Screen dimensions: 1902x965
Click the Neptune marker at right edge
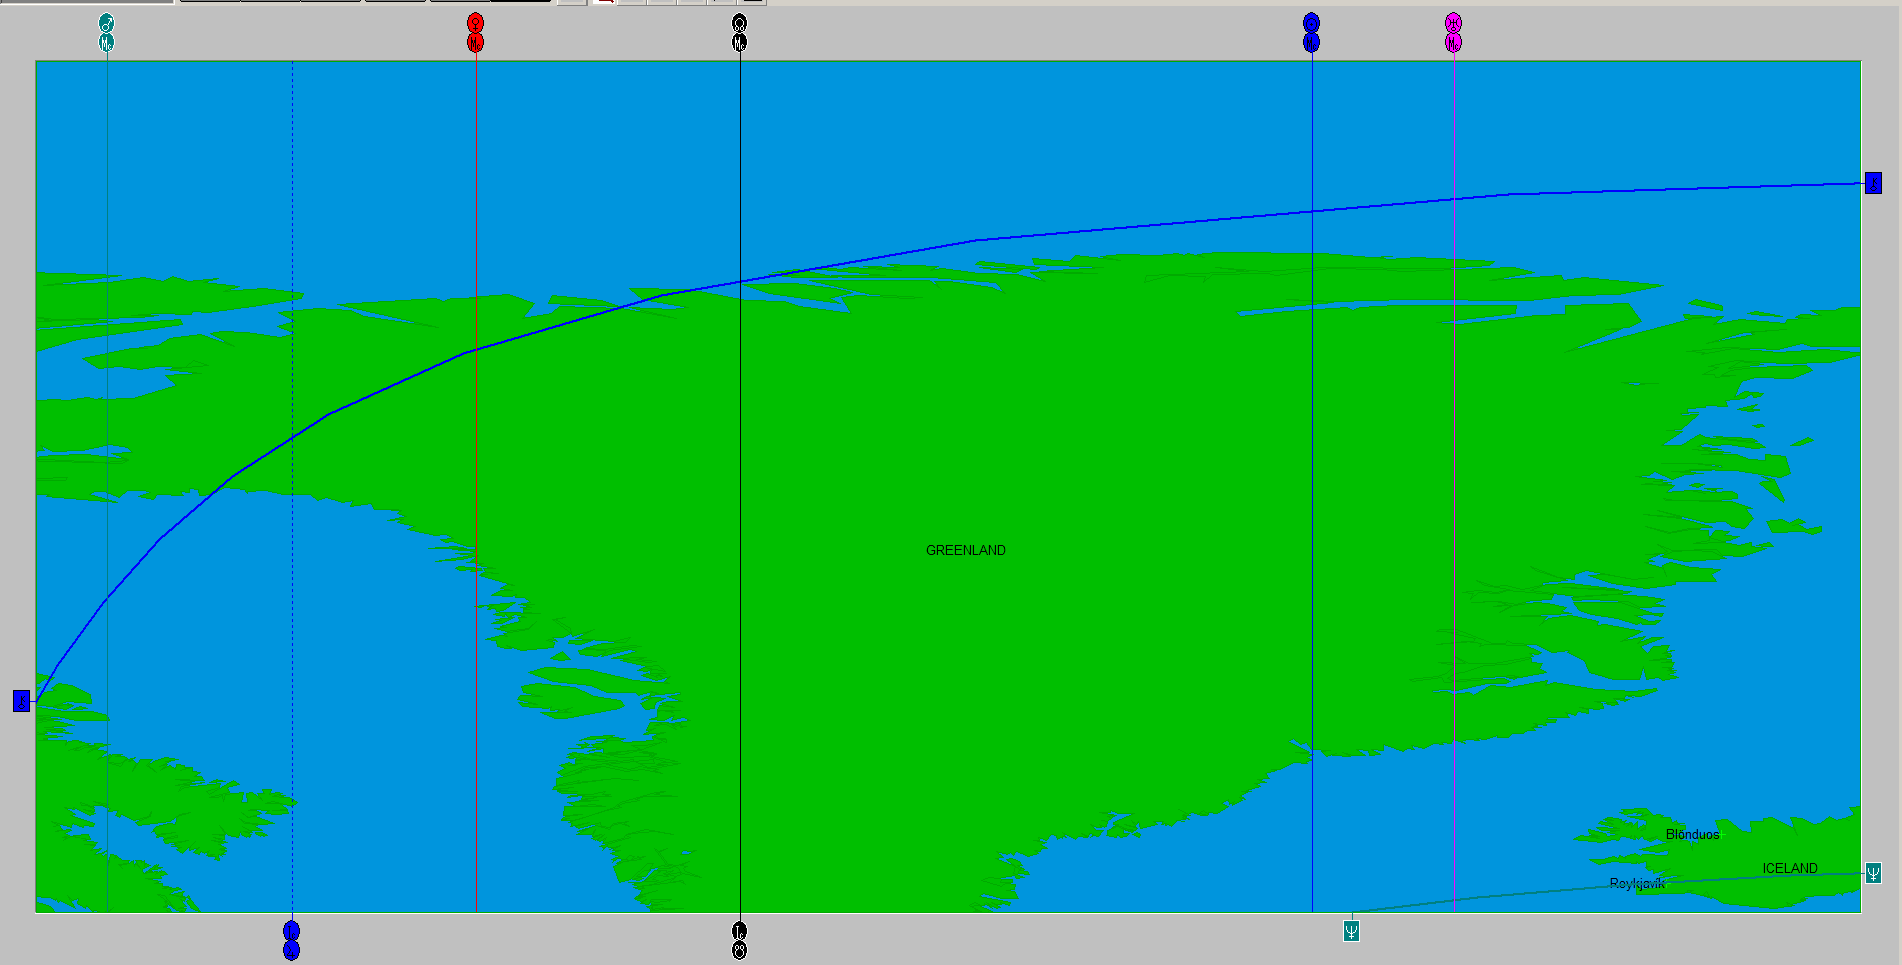coord(1873,873)
